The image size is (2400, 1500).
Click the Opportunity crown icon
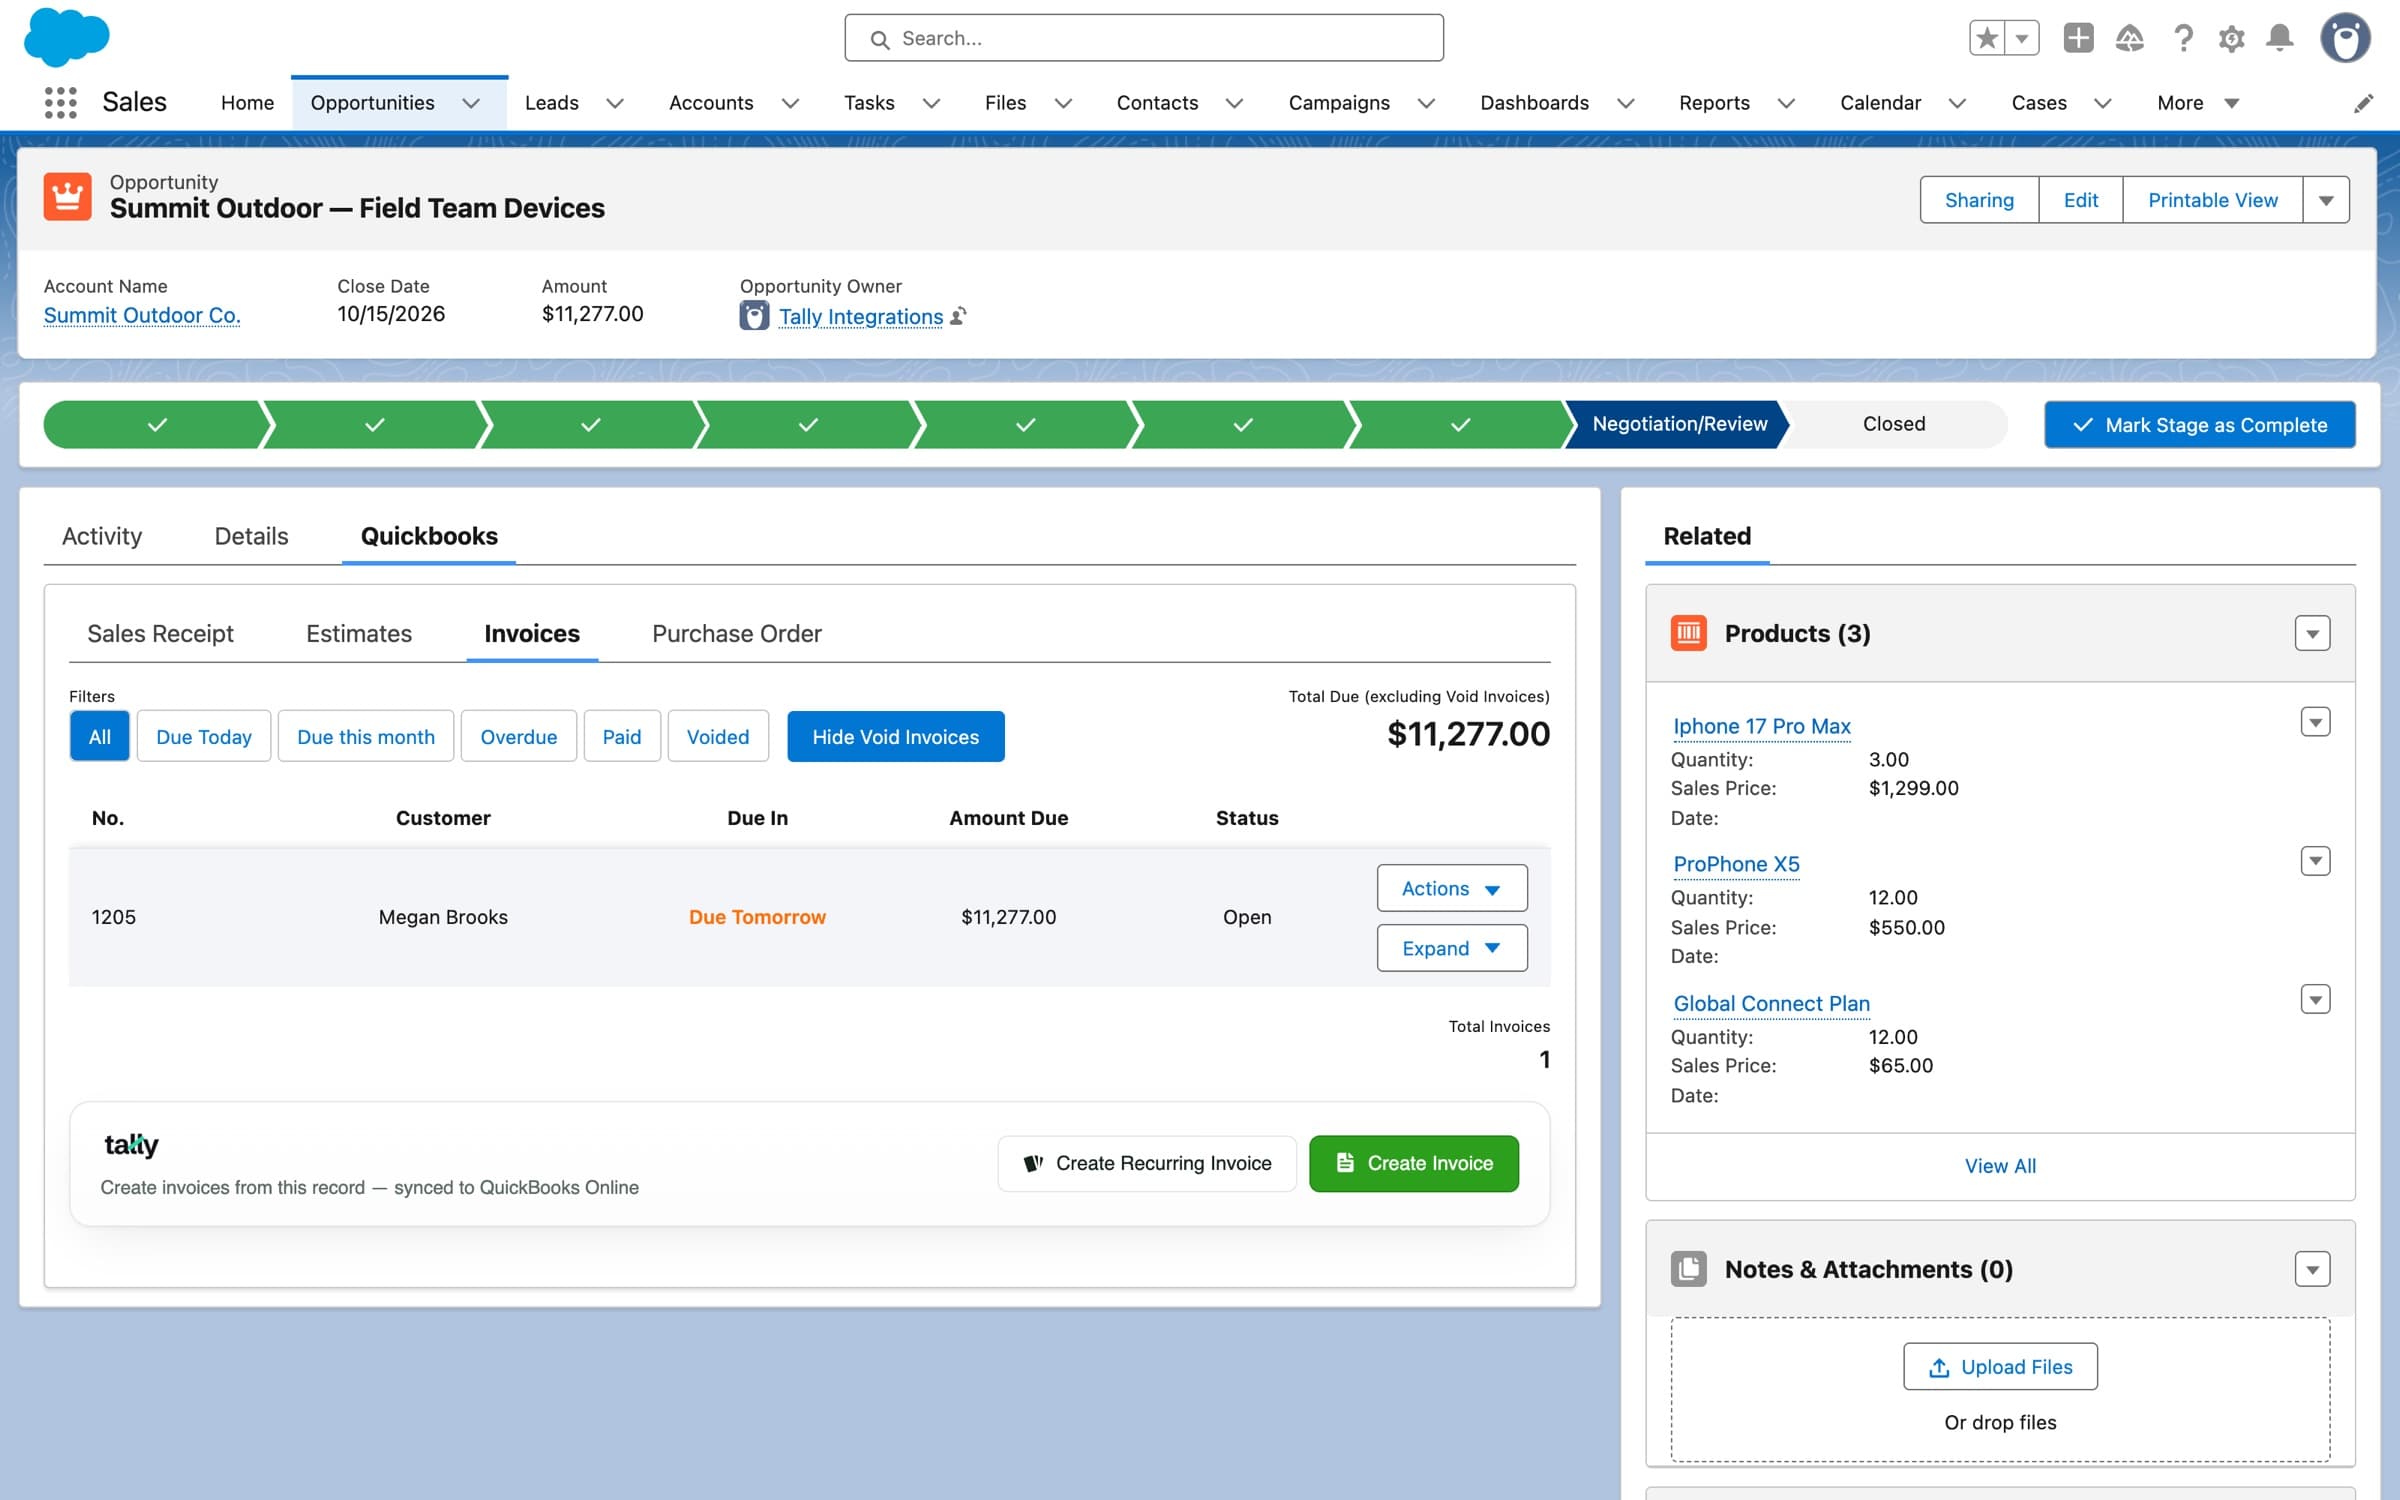(x=67, y=196)
